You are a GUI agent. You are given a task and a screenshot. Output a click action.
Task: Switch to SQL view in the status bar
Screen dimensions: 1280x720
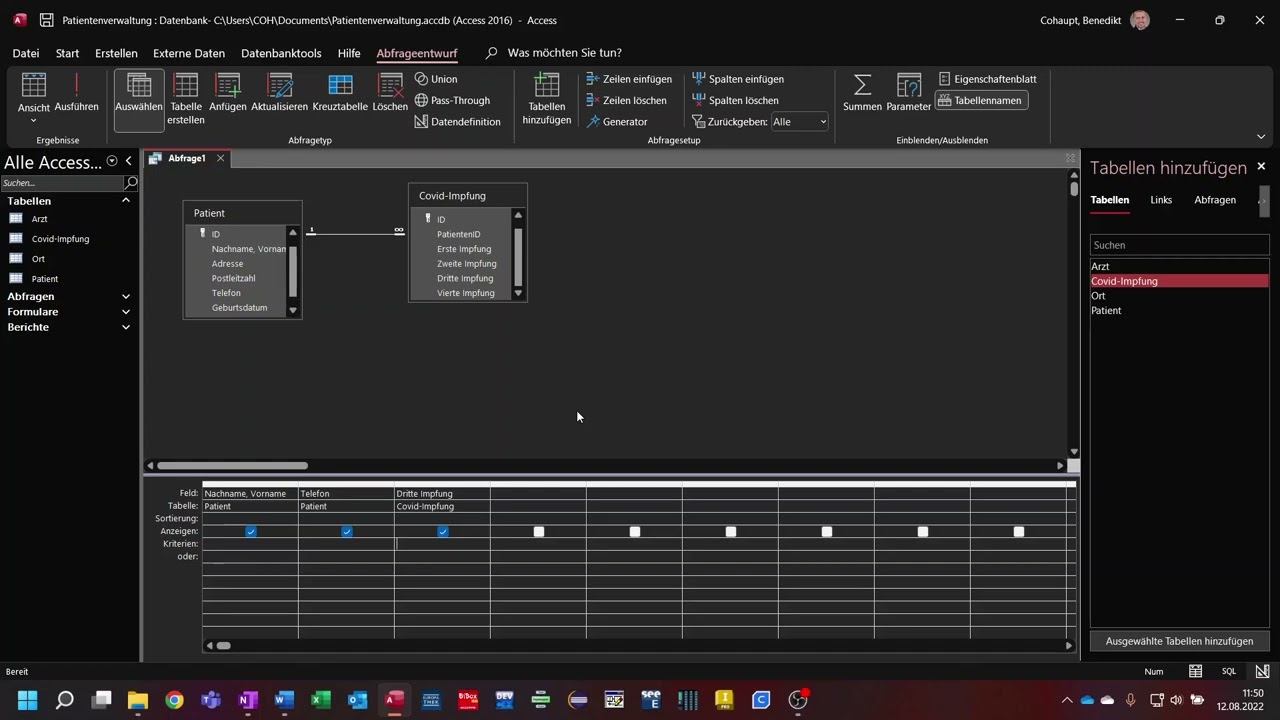pos(1229,672)
